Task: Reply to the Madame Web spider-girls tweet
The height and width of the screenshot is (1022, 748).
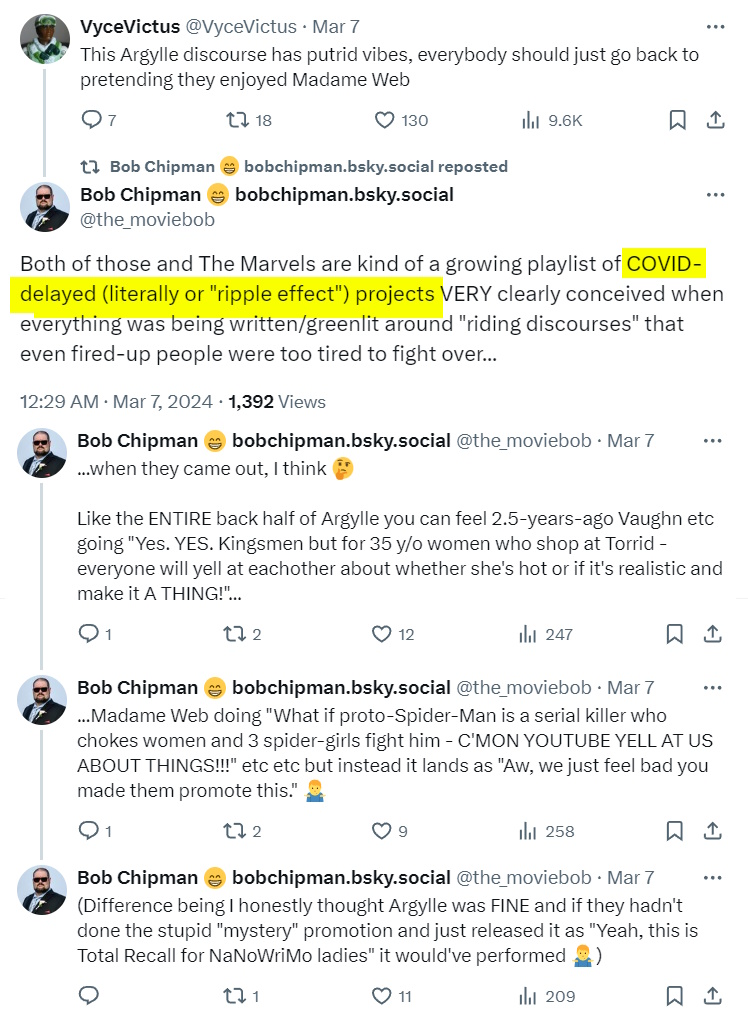Action: (89, 830)
